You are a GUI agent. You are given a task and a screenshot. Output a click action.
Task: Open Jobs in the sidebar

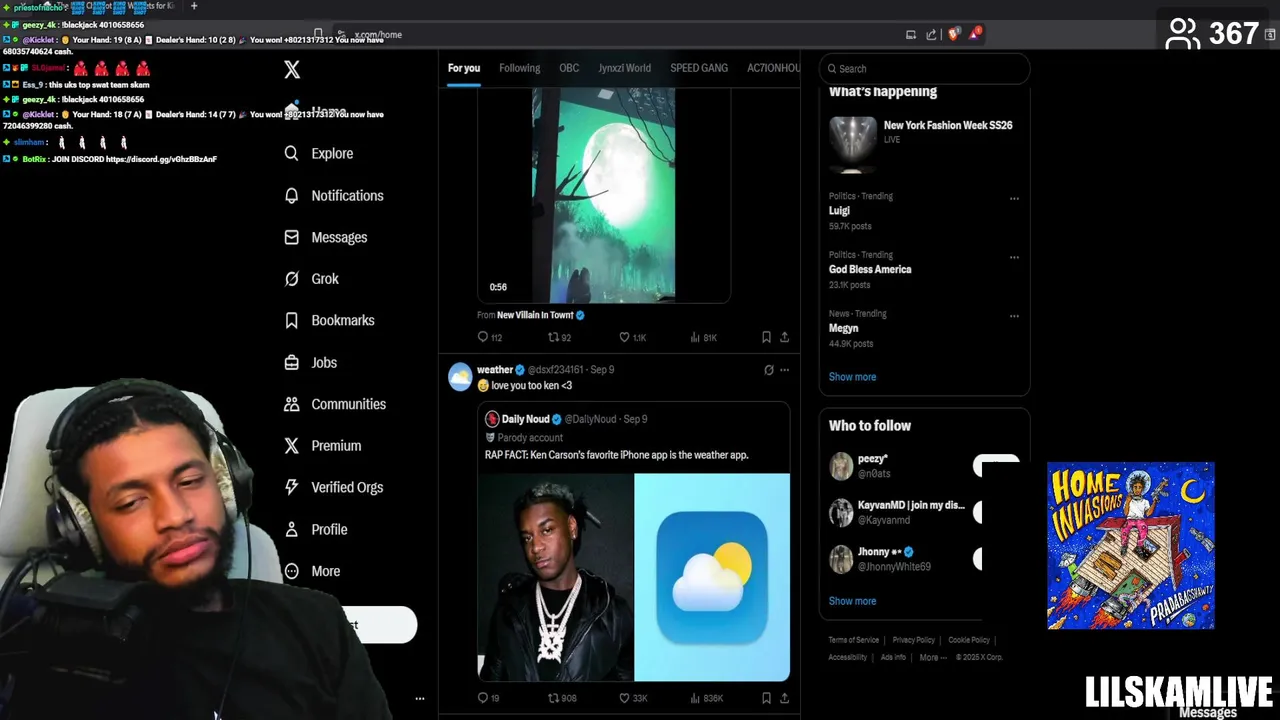click(x=311, y=362)
